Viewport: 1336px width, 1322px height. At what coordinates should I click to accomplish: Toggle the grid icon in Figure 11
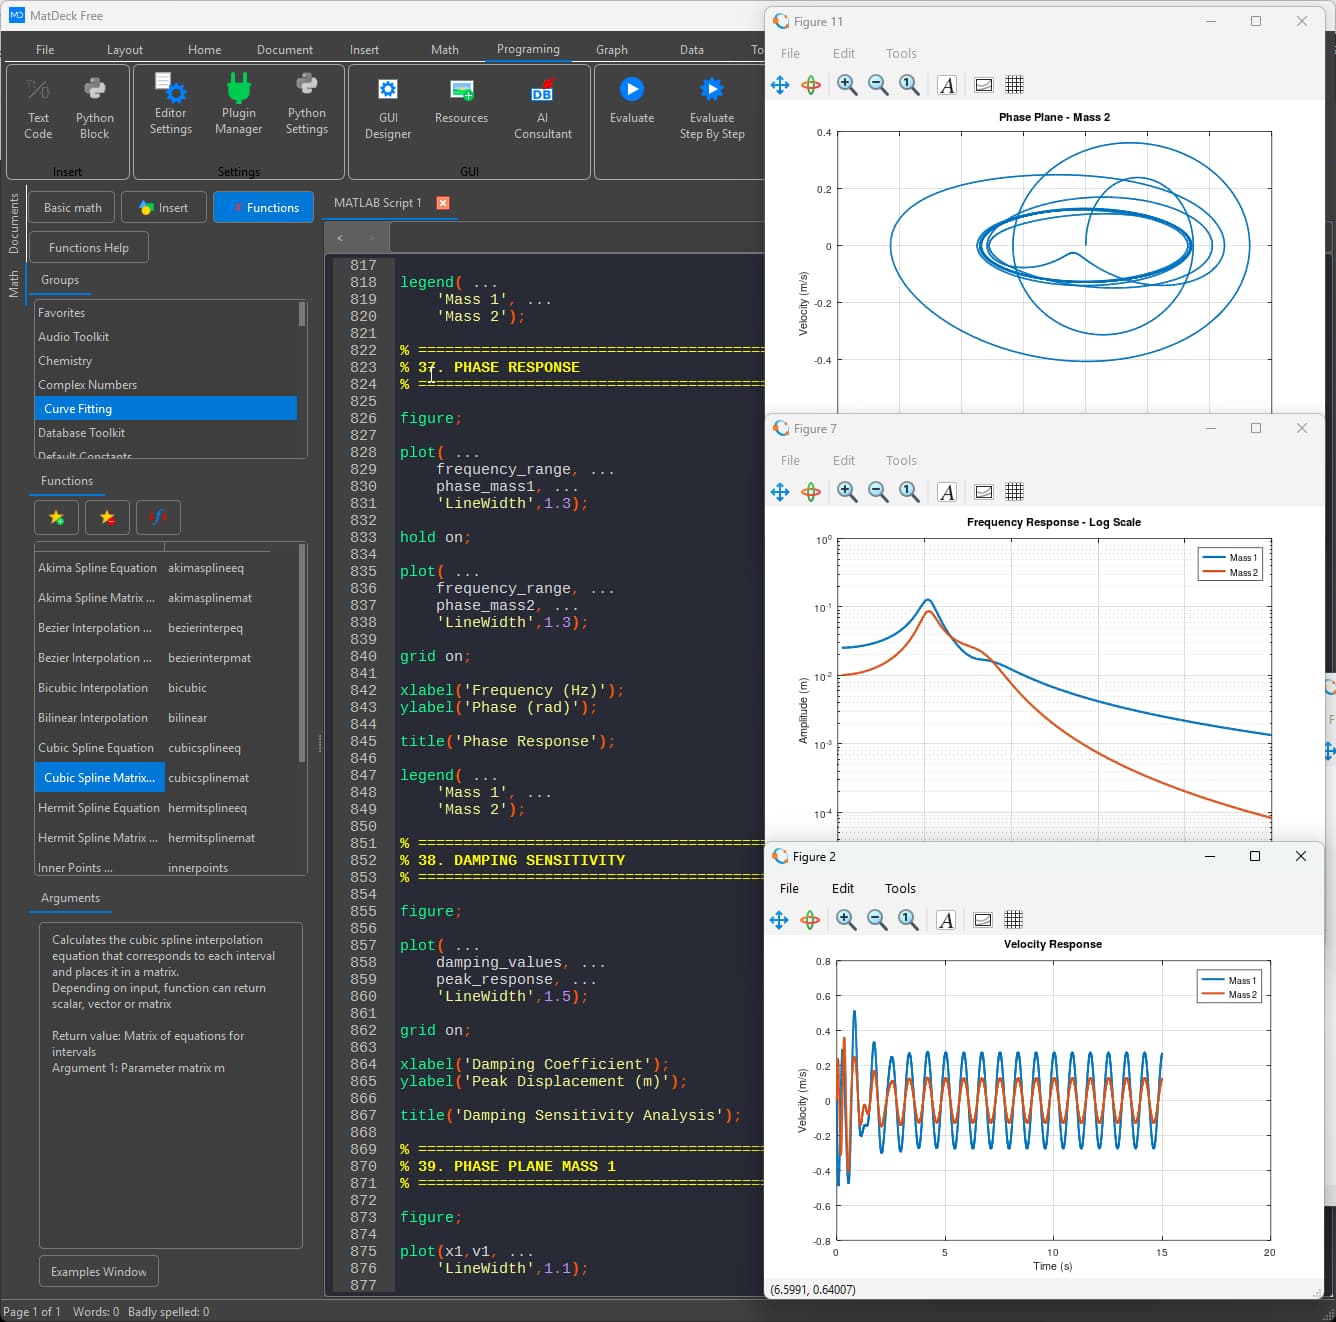pyautogui.click(x=1014, y=85)
